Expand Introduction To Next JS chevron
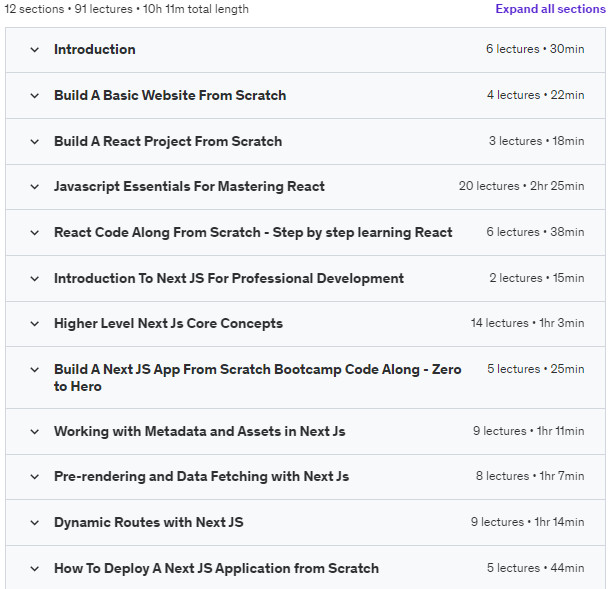The width and height of the screenshot is (612, 589). [35, 279]
